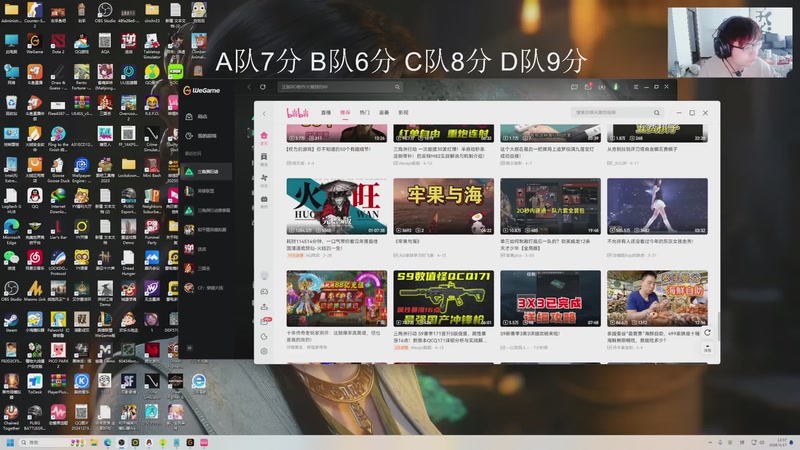Open QQ penguin desktop shortcut
Viewport: 800px width, 450px height.
pos(35,198)
